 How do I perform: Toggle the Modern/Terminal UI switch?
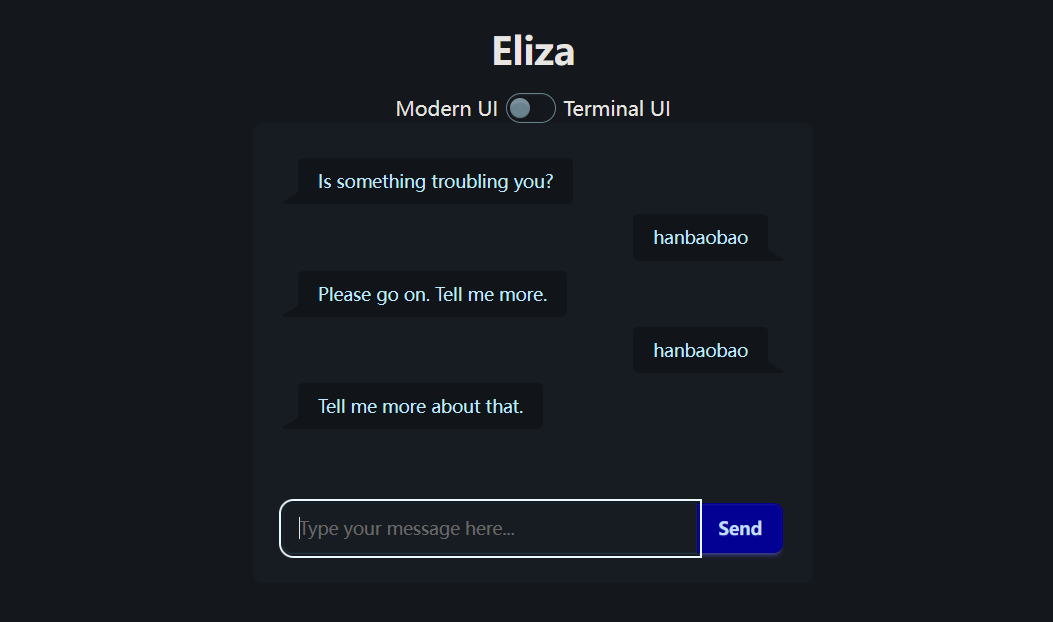click(x=531, y=109)
